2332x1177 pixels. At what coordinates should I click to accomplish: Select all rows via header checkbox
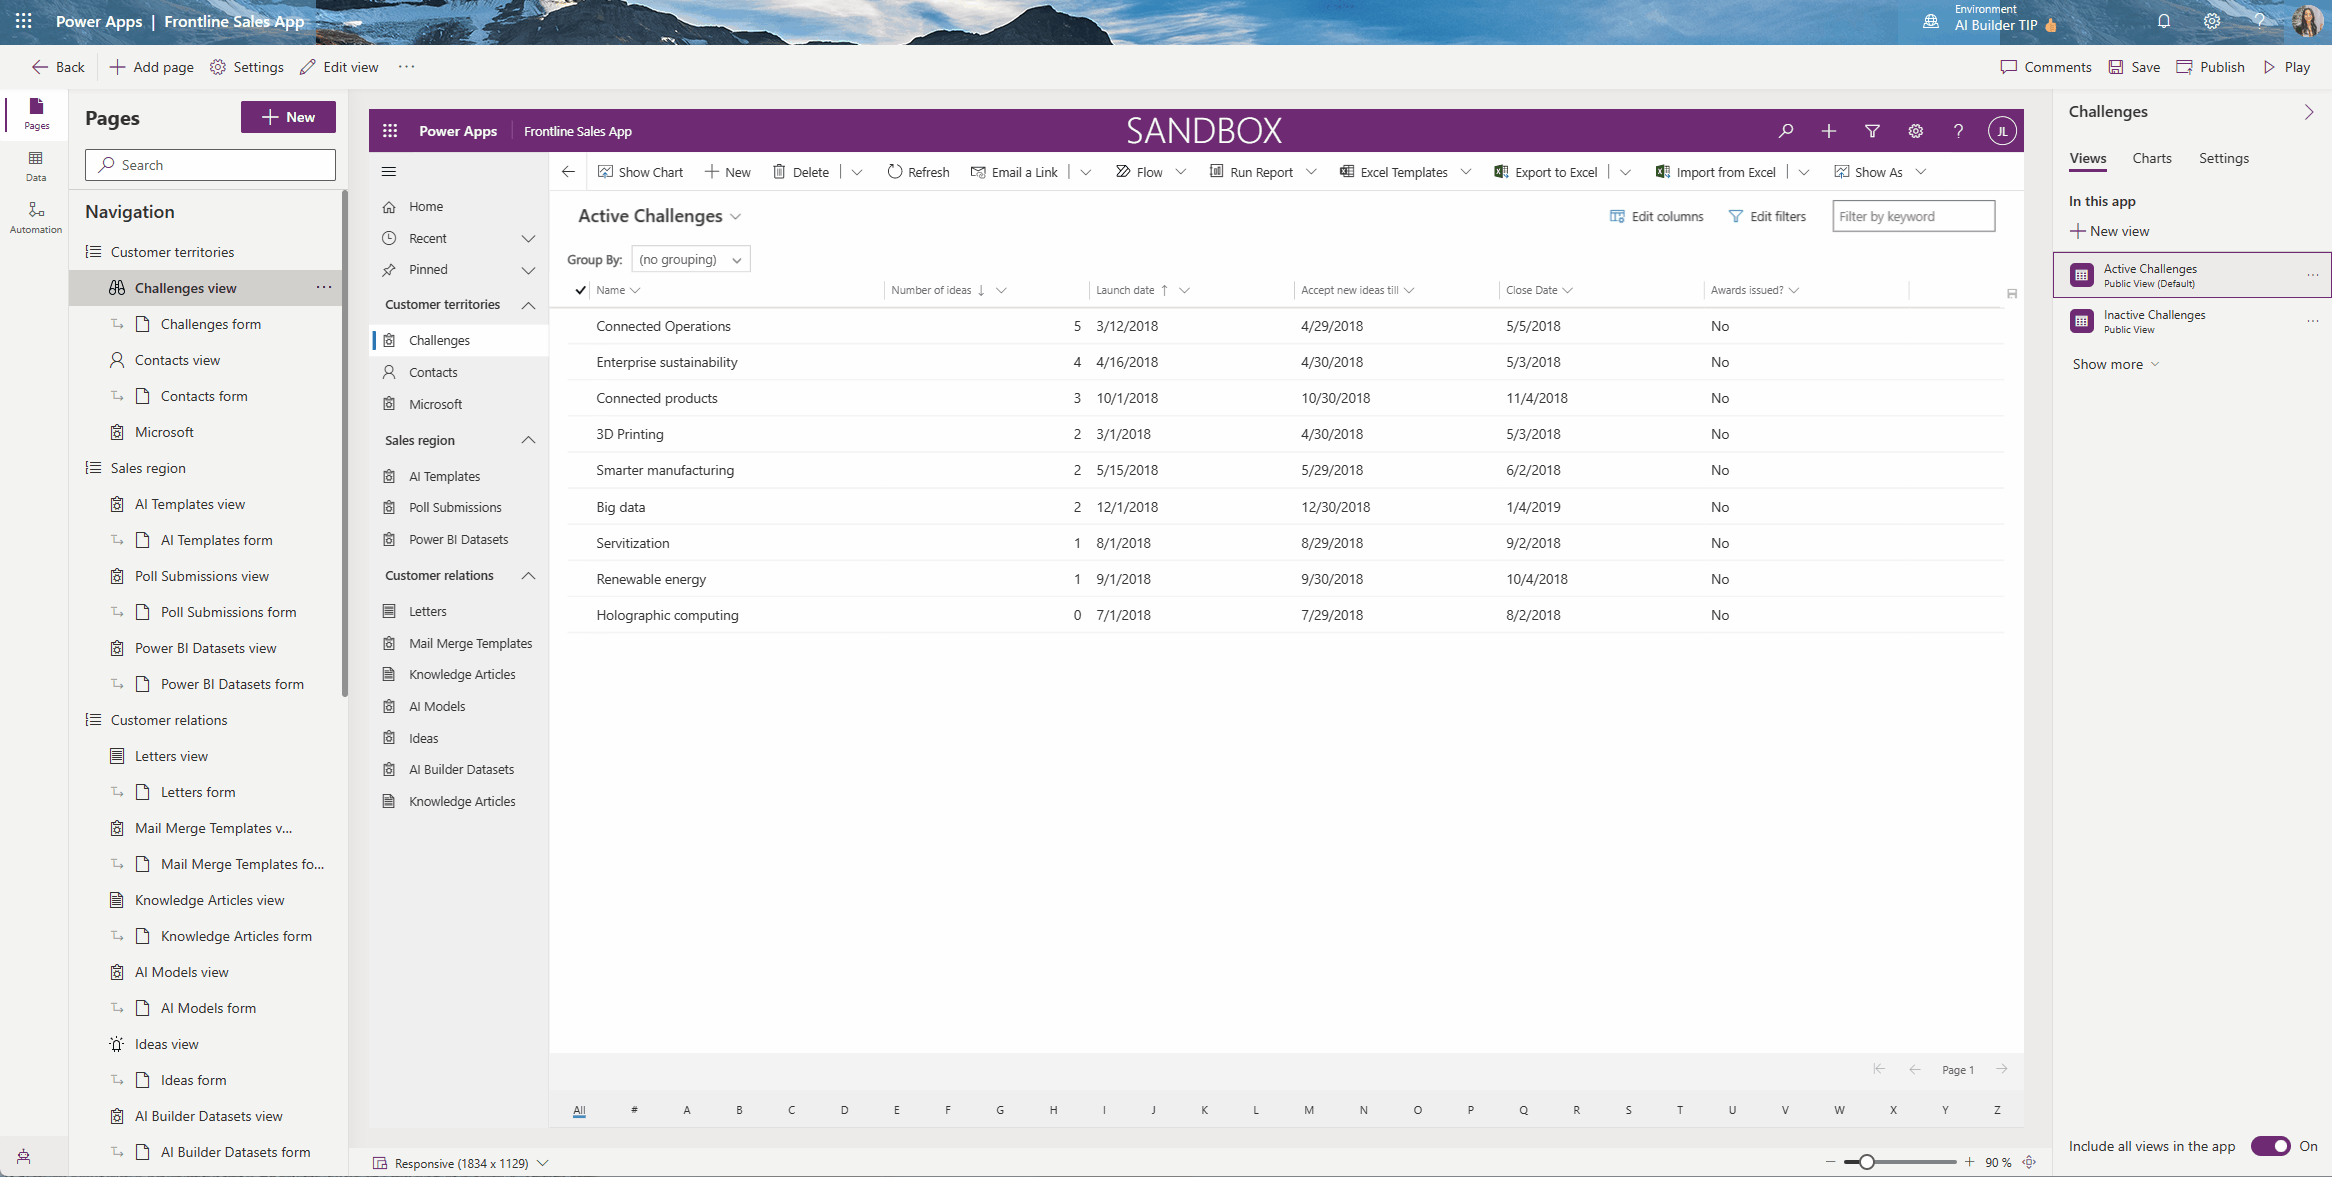pos(581,290)
